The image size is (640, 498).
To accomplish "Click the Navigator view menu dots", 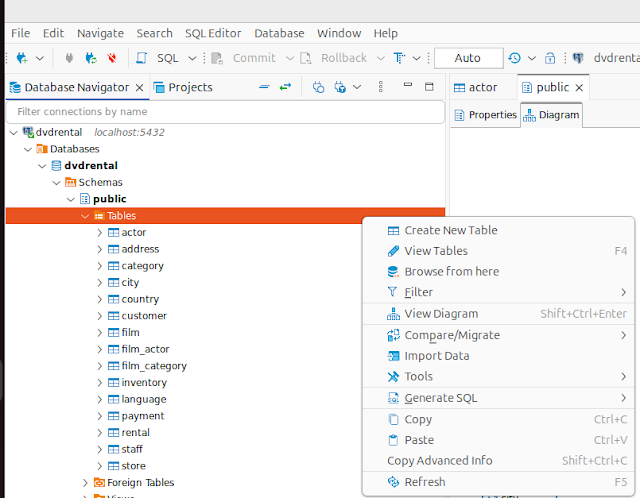I will click(380, 87).
